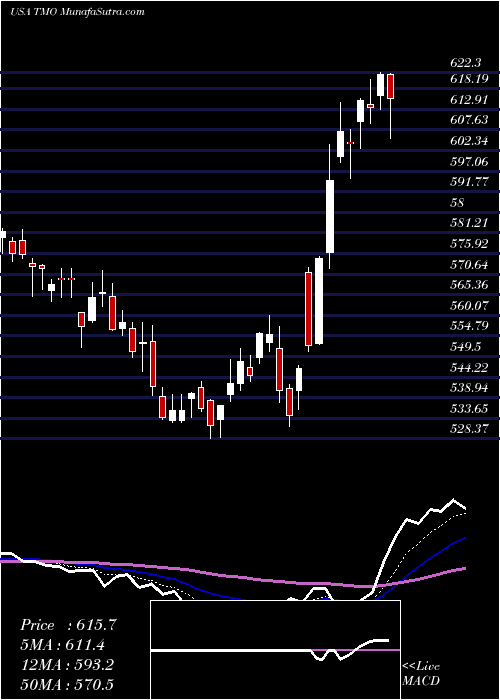Click the MACD inset chart panel
Image resolution: width=500 pixels, height=700 pixels.
275,650
